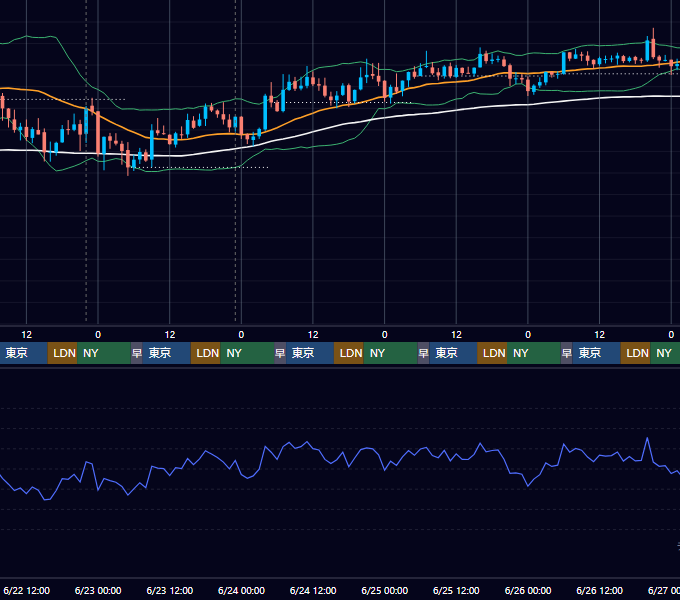Click the LDN session block on 6/22

point(62,353)
